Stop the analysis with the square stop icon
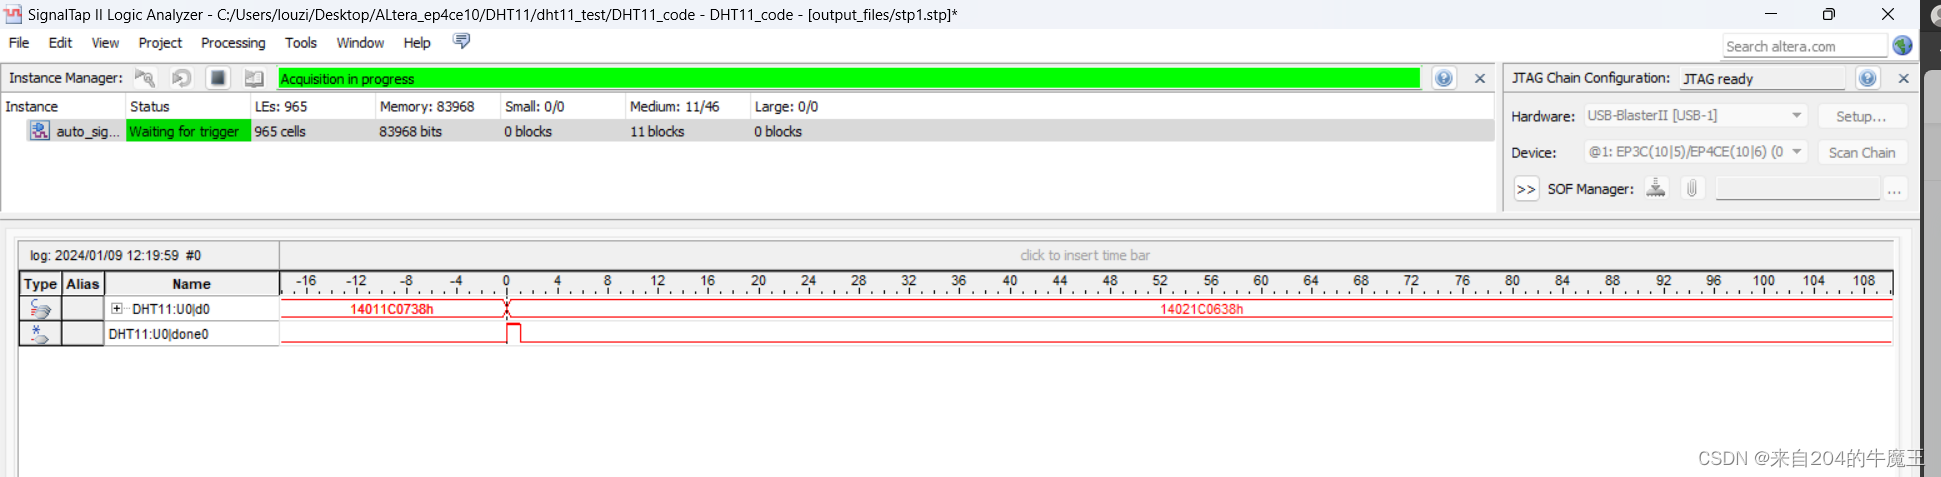This screenshot has height=477, width=1941. click(x=218, y=78)
